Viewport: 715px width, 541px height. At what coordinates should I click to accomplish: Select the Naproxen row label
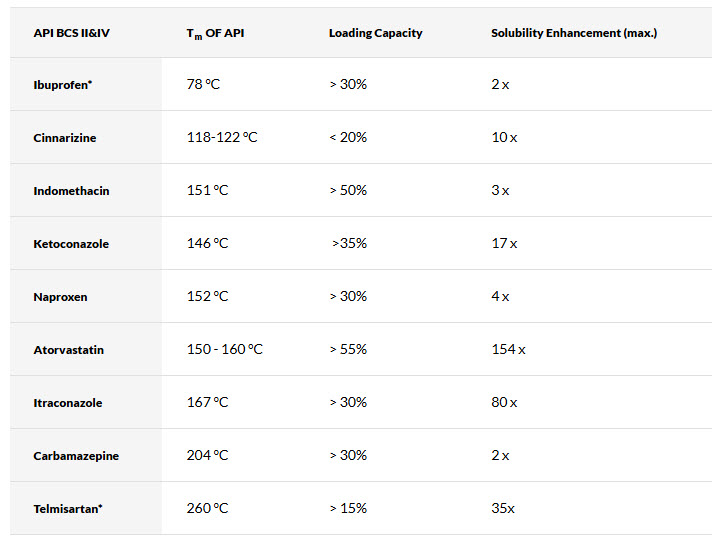coord(60,297)
